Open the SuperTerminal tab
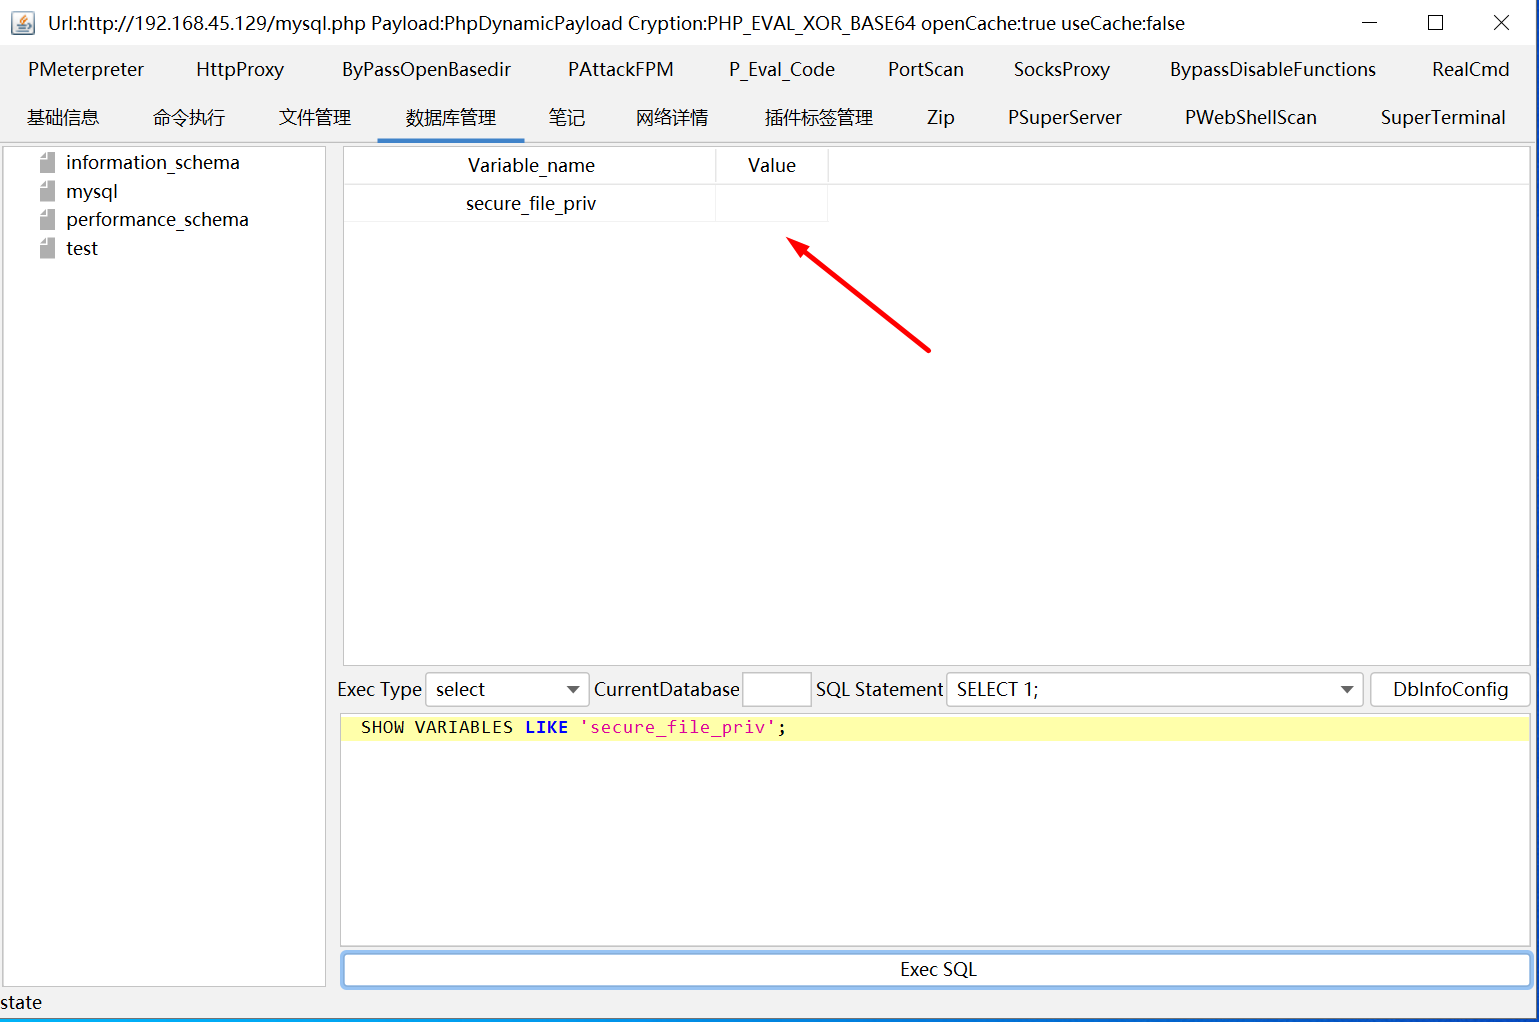 [1443, 117]
